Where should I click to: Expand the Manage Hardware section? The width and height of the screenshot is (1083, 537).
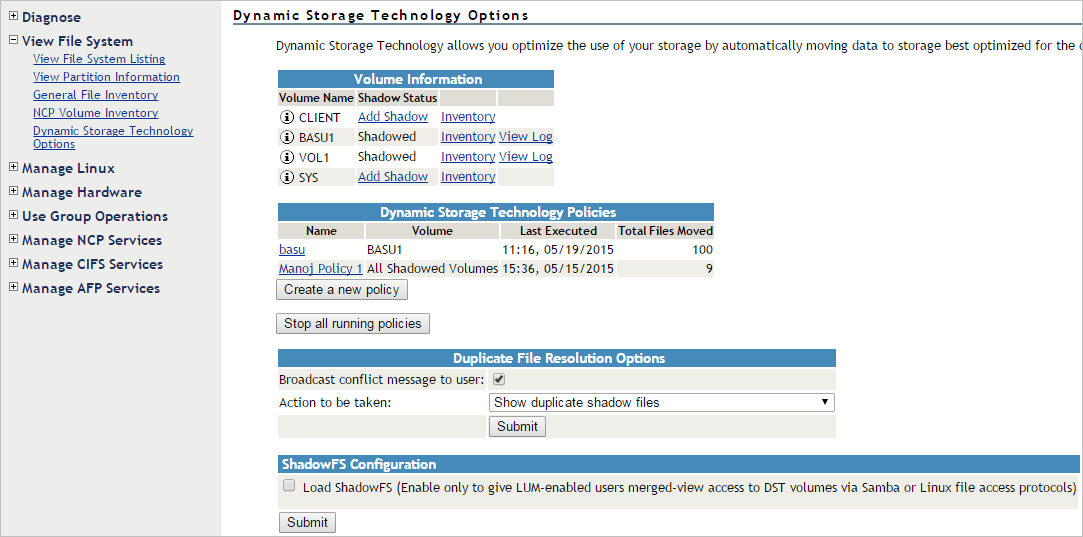pos(14,192)
